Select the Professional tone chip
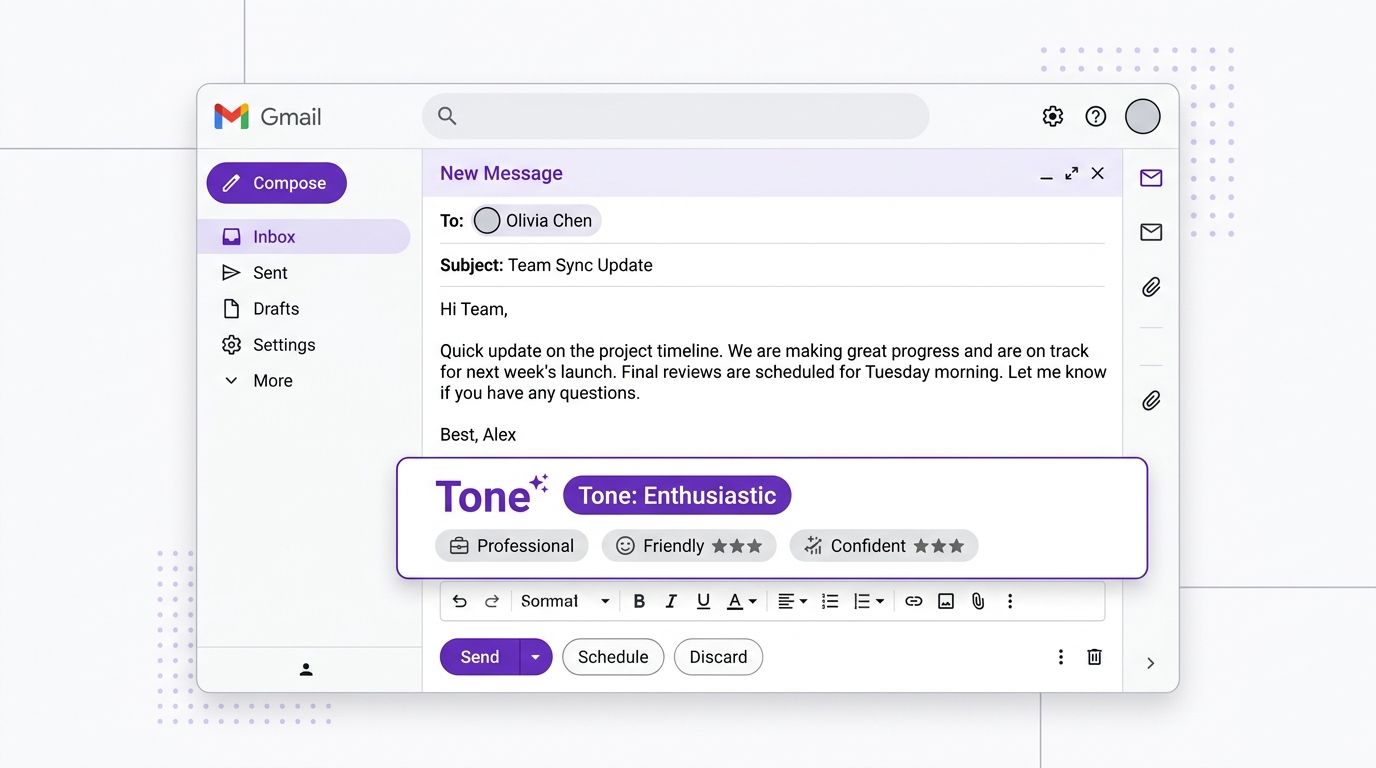Screen dimensions: 1376x768 512,546
